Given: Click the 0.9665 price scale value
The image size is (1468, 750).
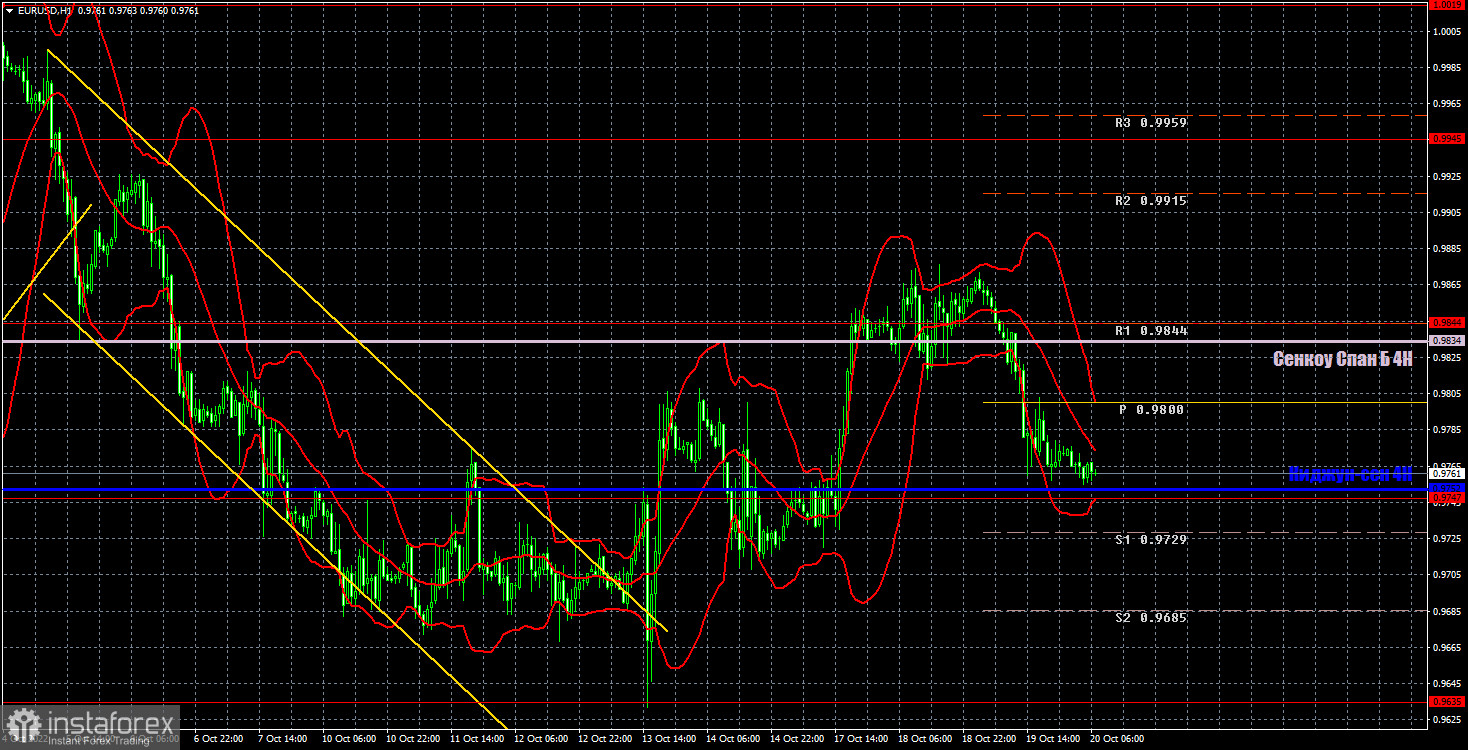Looking at the screenshot, I should coord(1448,647).
